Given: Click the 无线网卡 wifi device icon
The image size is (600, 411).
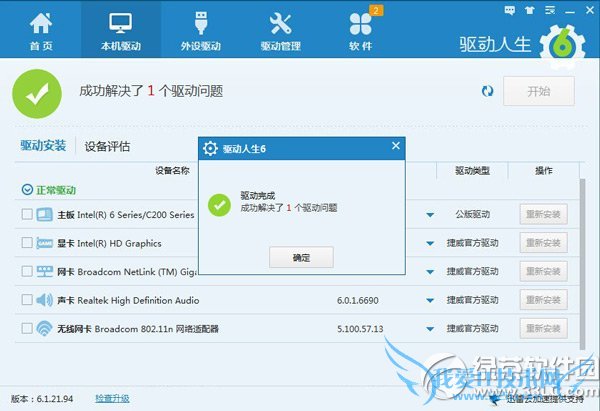Looking at the screenshot, I should click(x=44, y=328).
